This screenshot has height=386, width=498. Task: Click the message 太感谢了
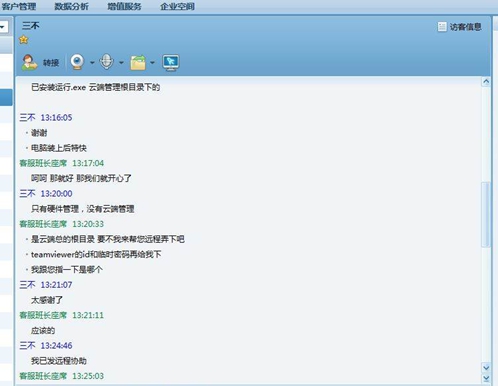click(47, 300)
